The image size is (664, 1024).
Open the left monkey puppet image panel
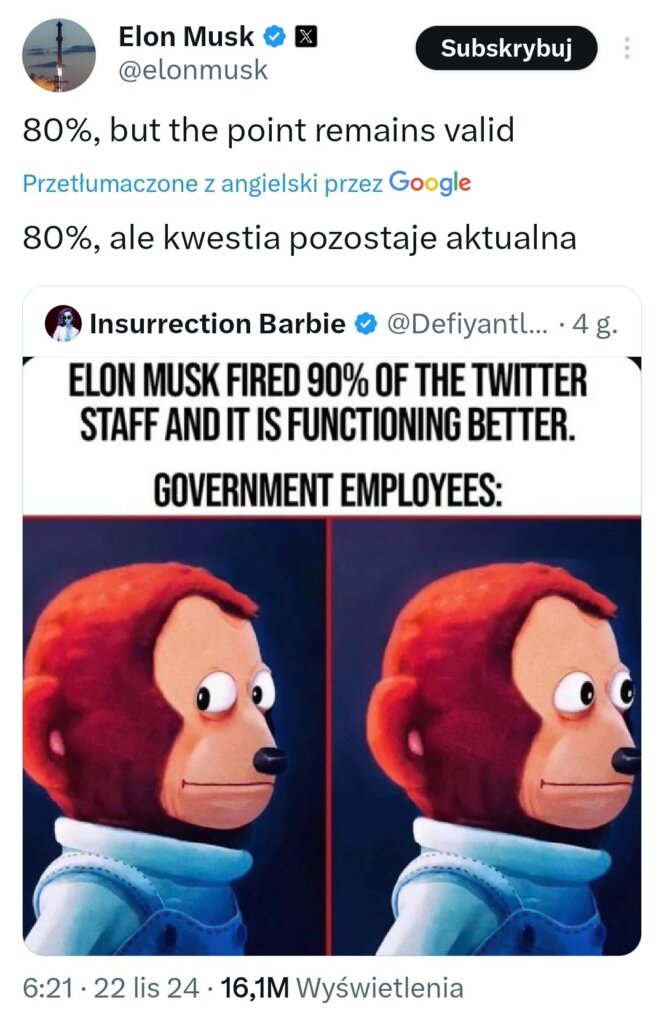click(x=174, y=736)
